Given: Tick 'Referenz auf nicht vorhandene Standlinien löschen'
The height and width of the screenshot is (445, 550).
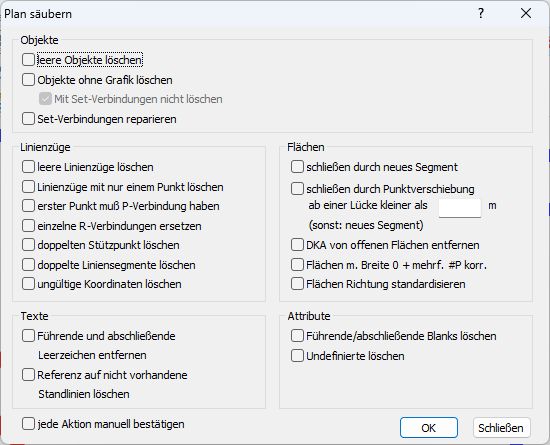Looking at the screenshot, I should pyautogui.click(x=28, y=375).
